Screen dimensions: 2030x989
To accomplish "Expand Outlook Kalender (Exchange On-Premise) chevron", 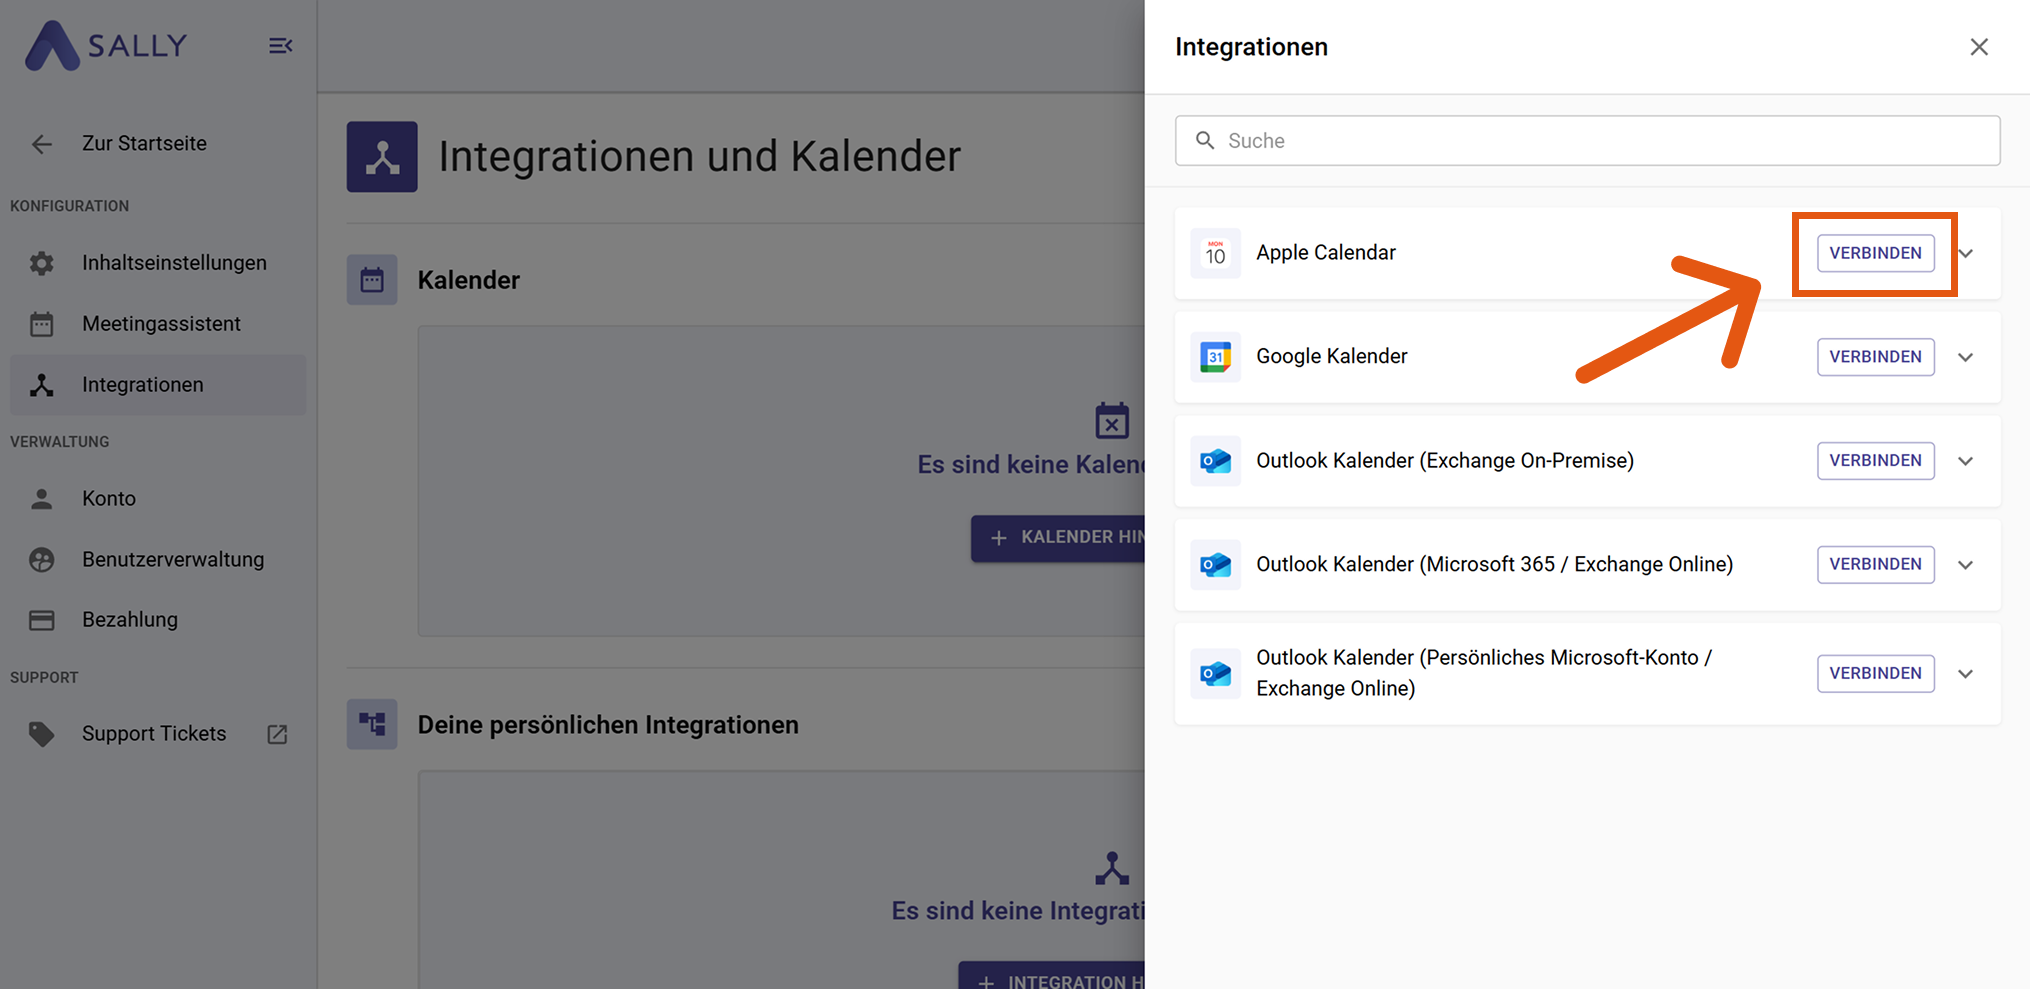I will (1966, 461).
